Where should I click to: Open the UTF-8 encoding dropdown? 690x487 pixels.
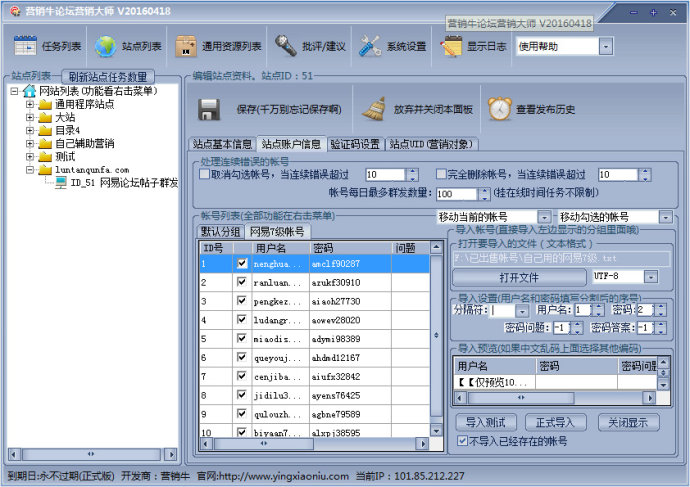660,276
